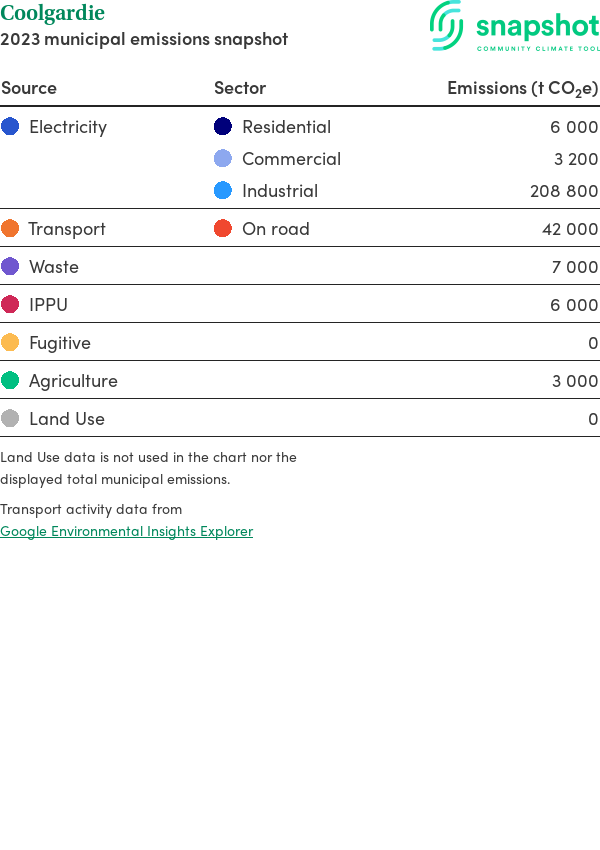Click the red On road dot
The width and height of the screenshot is (600, 850).
223,229
